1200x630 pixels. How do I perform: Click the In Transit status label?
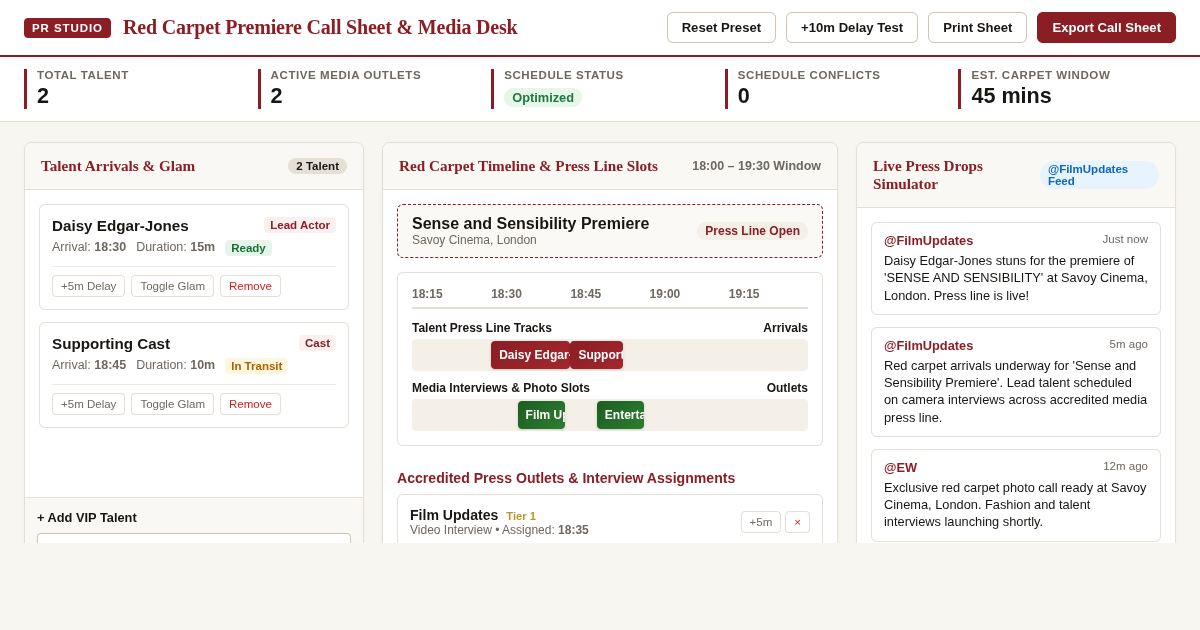tap(256, 366)
